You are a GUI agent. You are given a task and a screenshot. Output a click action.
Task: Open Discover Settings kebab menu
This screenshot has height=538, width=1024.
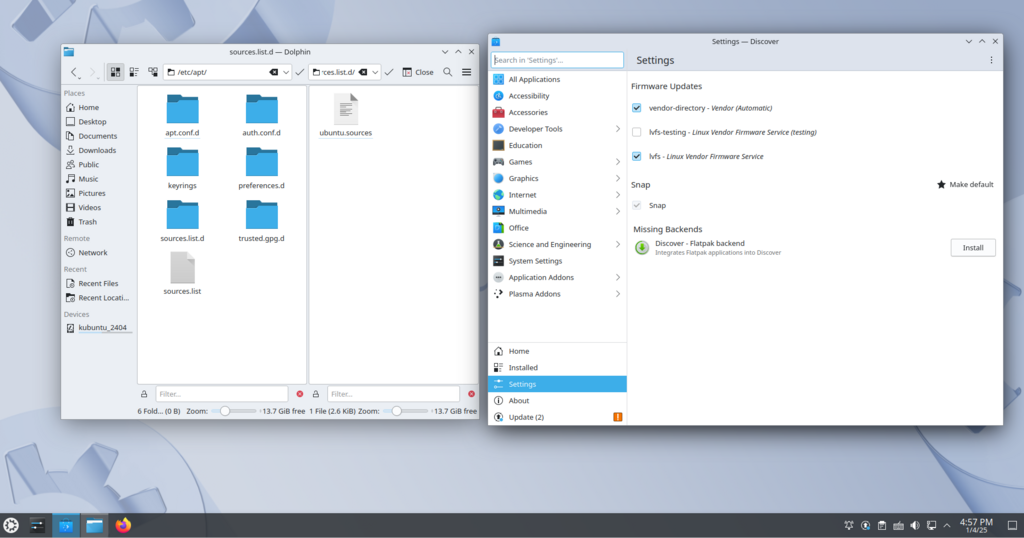pyautogui.click(x=991, y=60)
